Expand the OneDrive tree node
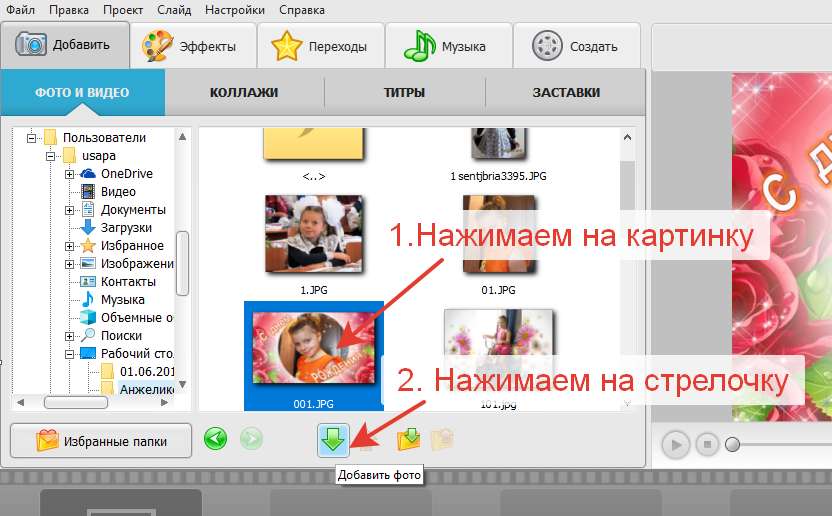Screen dimensions: 832x516 [70, 174]
